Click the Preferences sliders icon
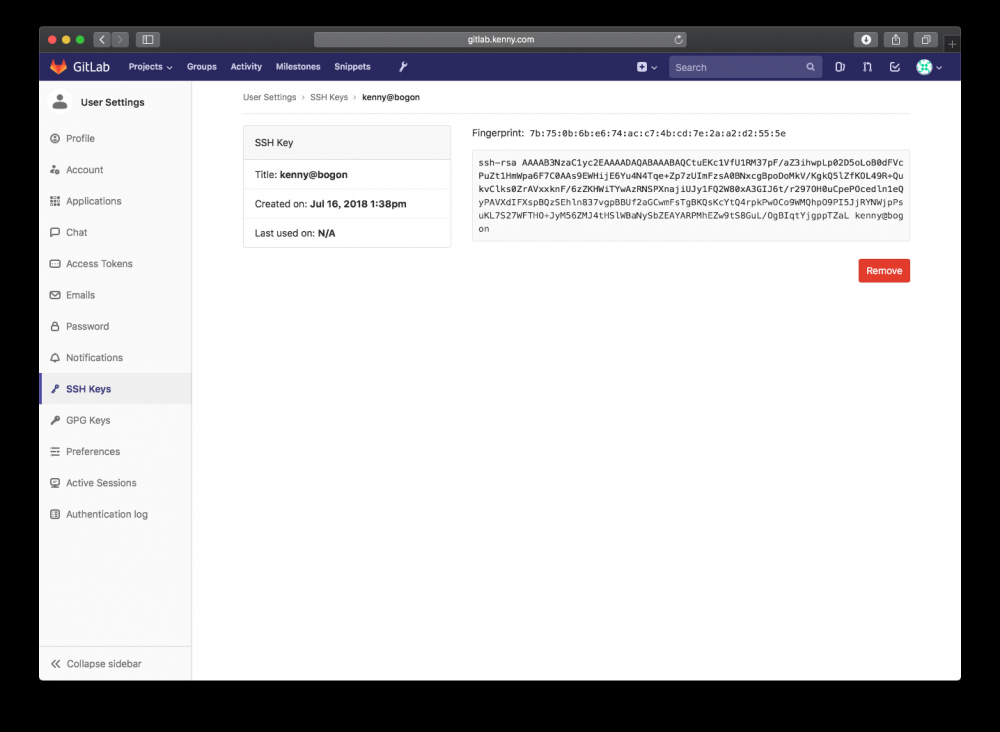 pyautogui.click(x=55, y=451)
